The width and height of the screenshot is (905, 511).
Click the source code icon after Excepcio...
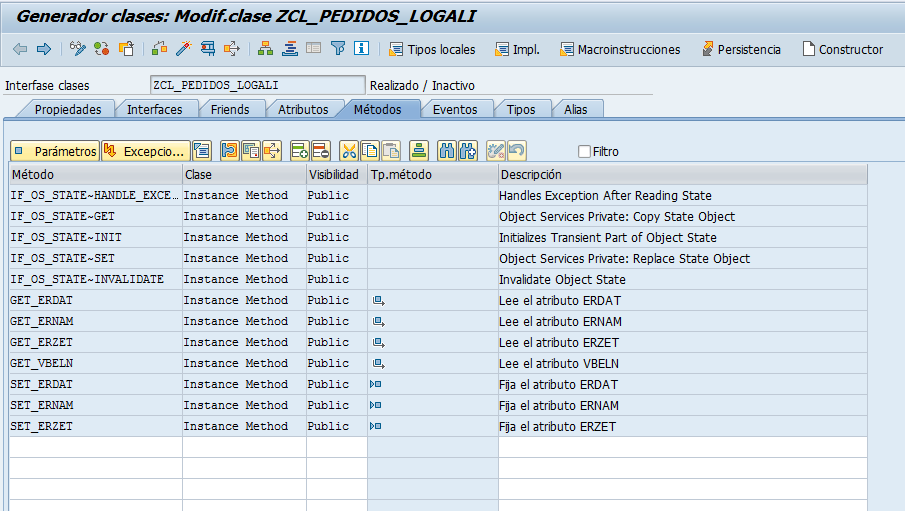[x=202, y=151]
